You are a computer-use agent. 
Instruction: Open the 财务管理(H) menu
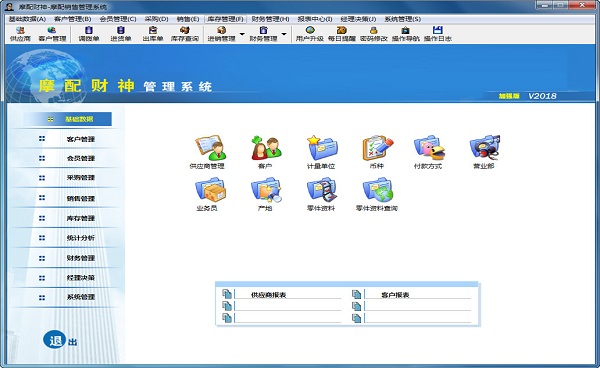point(271,19)
